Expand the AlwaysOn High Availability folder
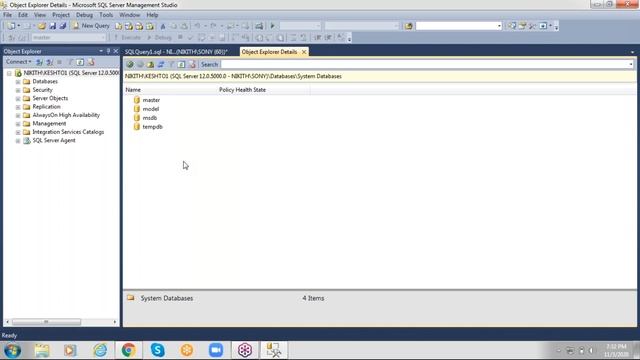640x360 pixels. tap(18, 116)
